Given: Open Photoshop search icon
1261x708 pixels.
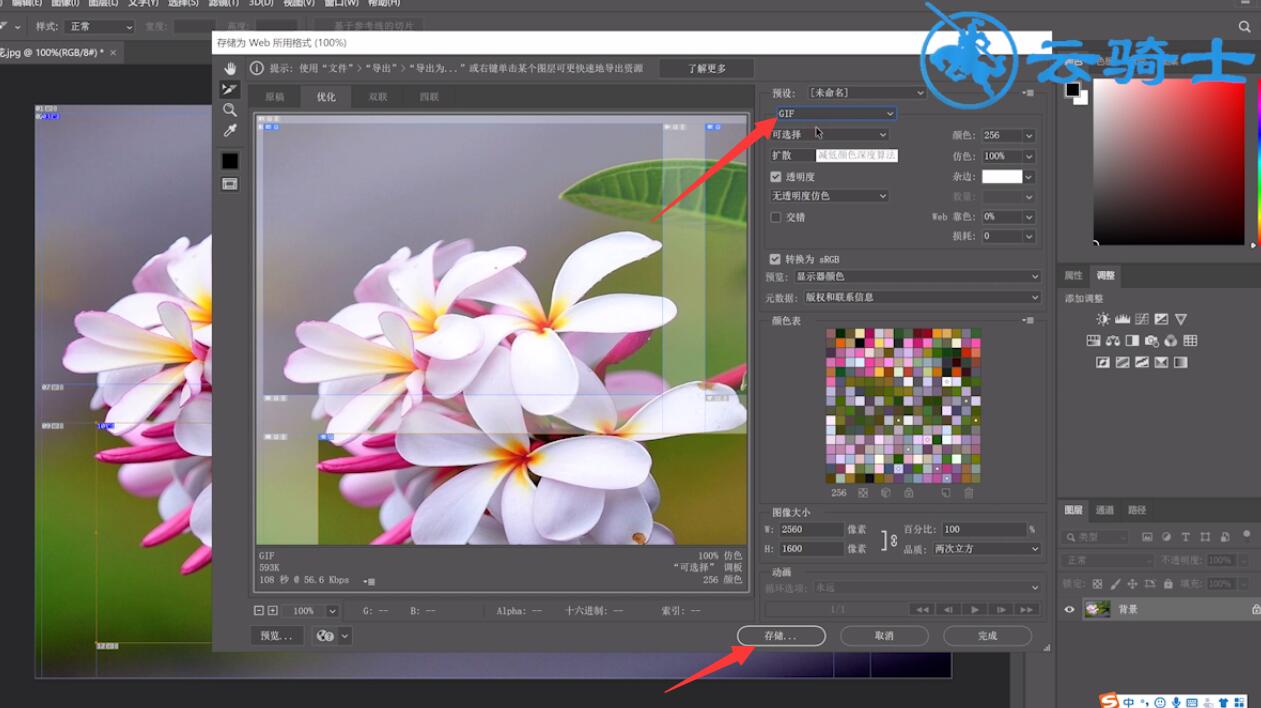Looking at the screenshot, I should click(x=1245, y=27).
